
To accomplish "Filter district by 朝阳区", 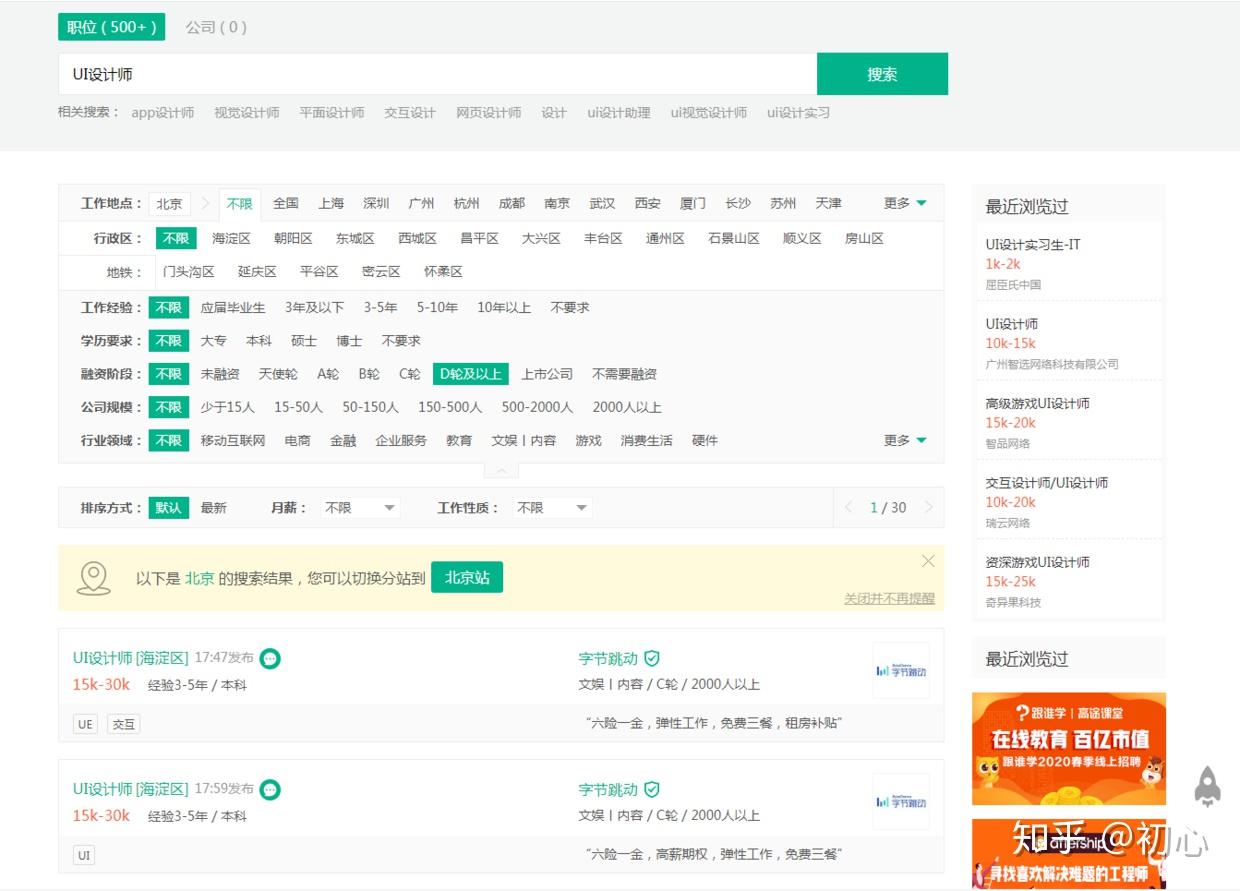I will (293, 238).
